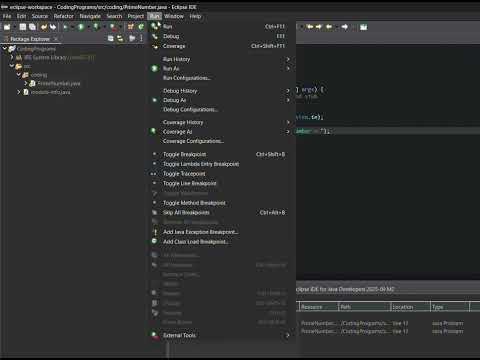Image resolution: width=480 pixels, height=360 pixels.
Task: Open Package Explorer view menu (three dots)
Action: point(141,39)
